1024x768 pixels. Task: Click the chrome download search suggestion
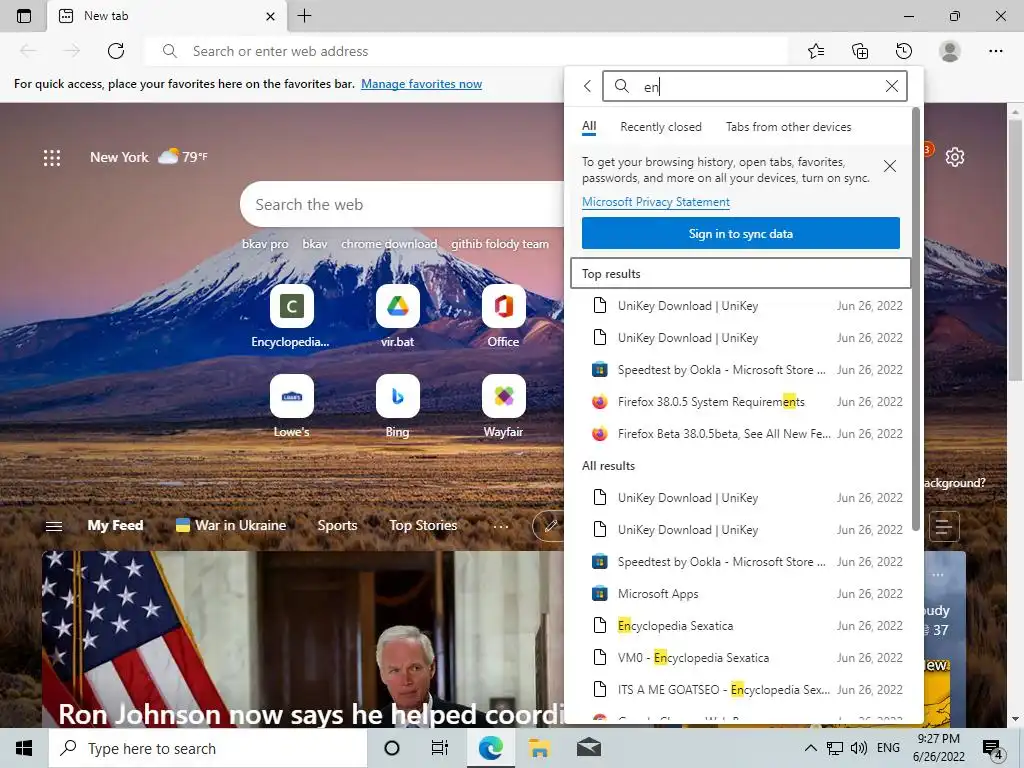[x=389, y=244]
